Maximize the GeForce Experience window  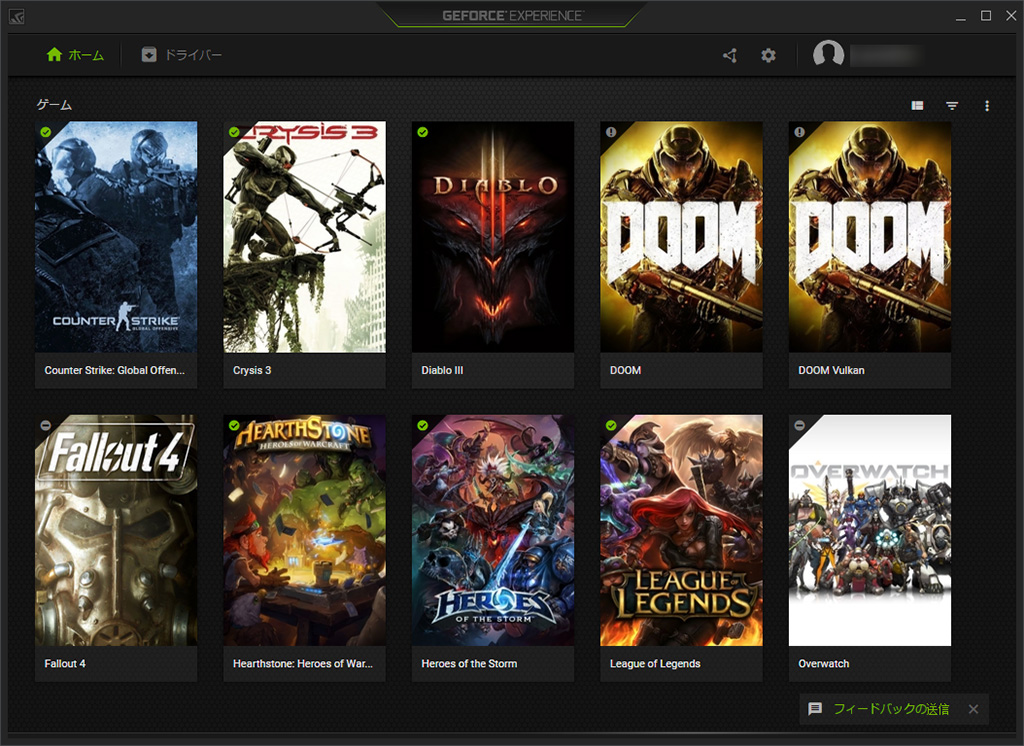click(x=986, y=16)
